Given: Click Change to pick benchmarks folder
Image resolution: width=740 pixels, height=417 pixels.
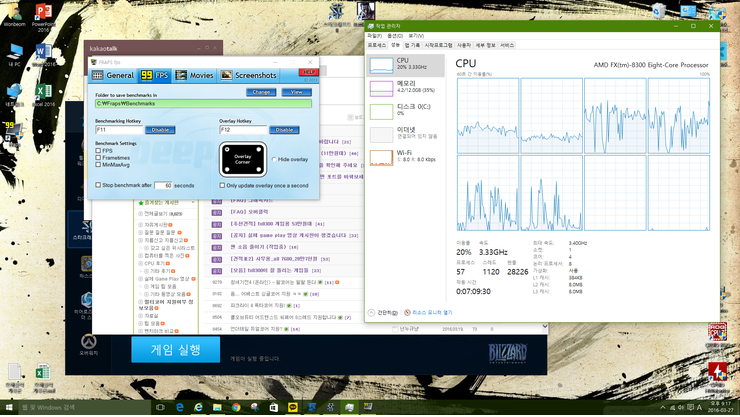Looking at the screenshot, I should [261, 92].
